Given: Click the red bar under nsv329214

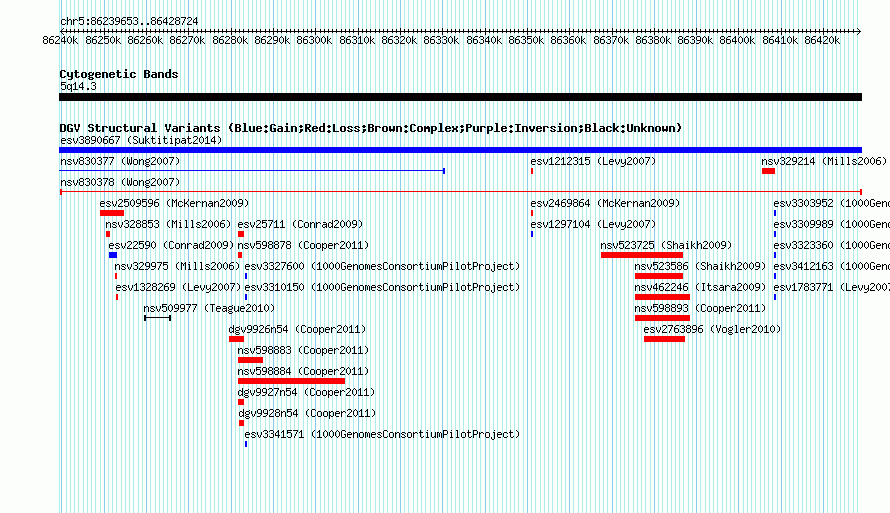Looking at the screenshot, I should click(769, 171).
